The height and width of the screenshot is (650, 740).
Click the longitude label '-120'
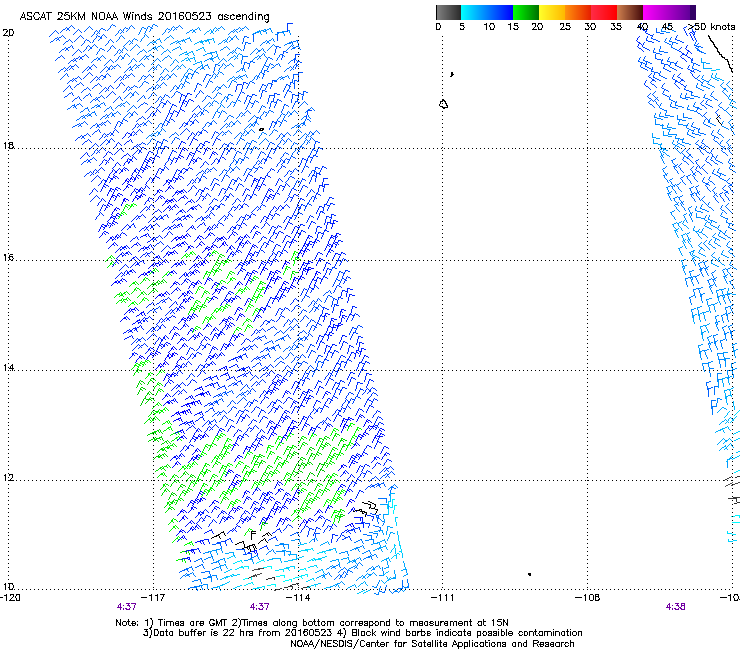(x=10, y=597)
